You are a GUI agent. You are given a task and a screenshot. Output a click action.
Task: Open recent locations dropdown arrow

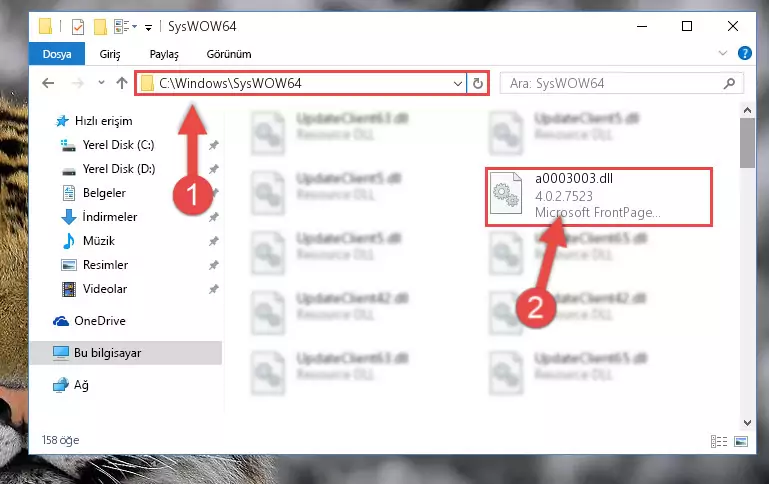pyautogui.click(x=101, y=82)
